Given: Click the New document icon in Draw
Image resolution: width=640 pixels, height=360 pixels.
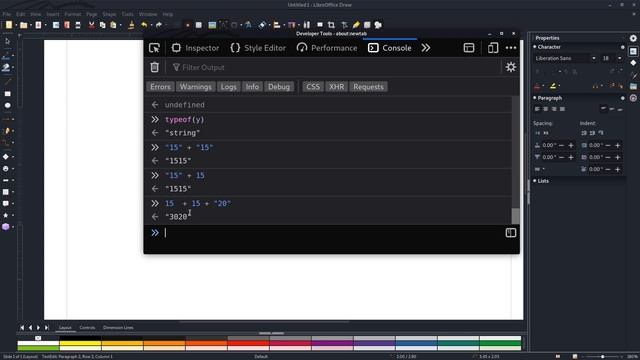Looking at the screenshot, I should pos(9,25).
